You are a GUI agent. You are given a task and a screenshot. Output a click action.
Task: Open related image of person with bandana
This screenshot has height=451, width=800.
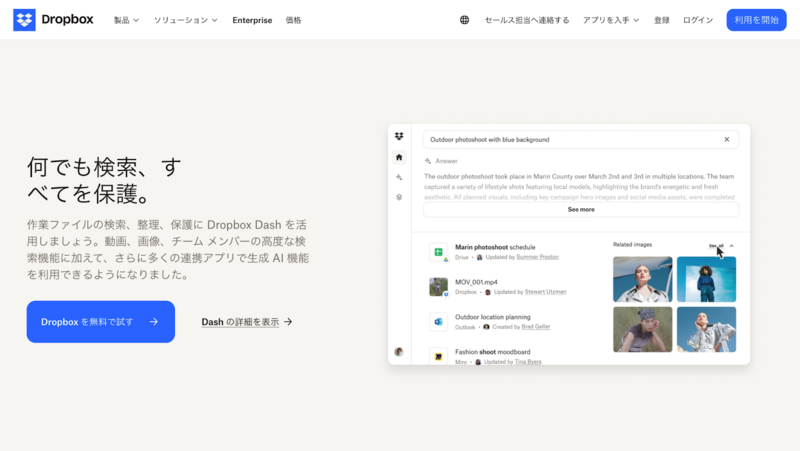[x=642, y=329]
